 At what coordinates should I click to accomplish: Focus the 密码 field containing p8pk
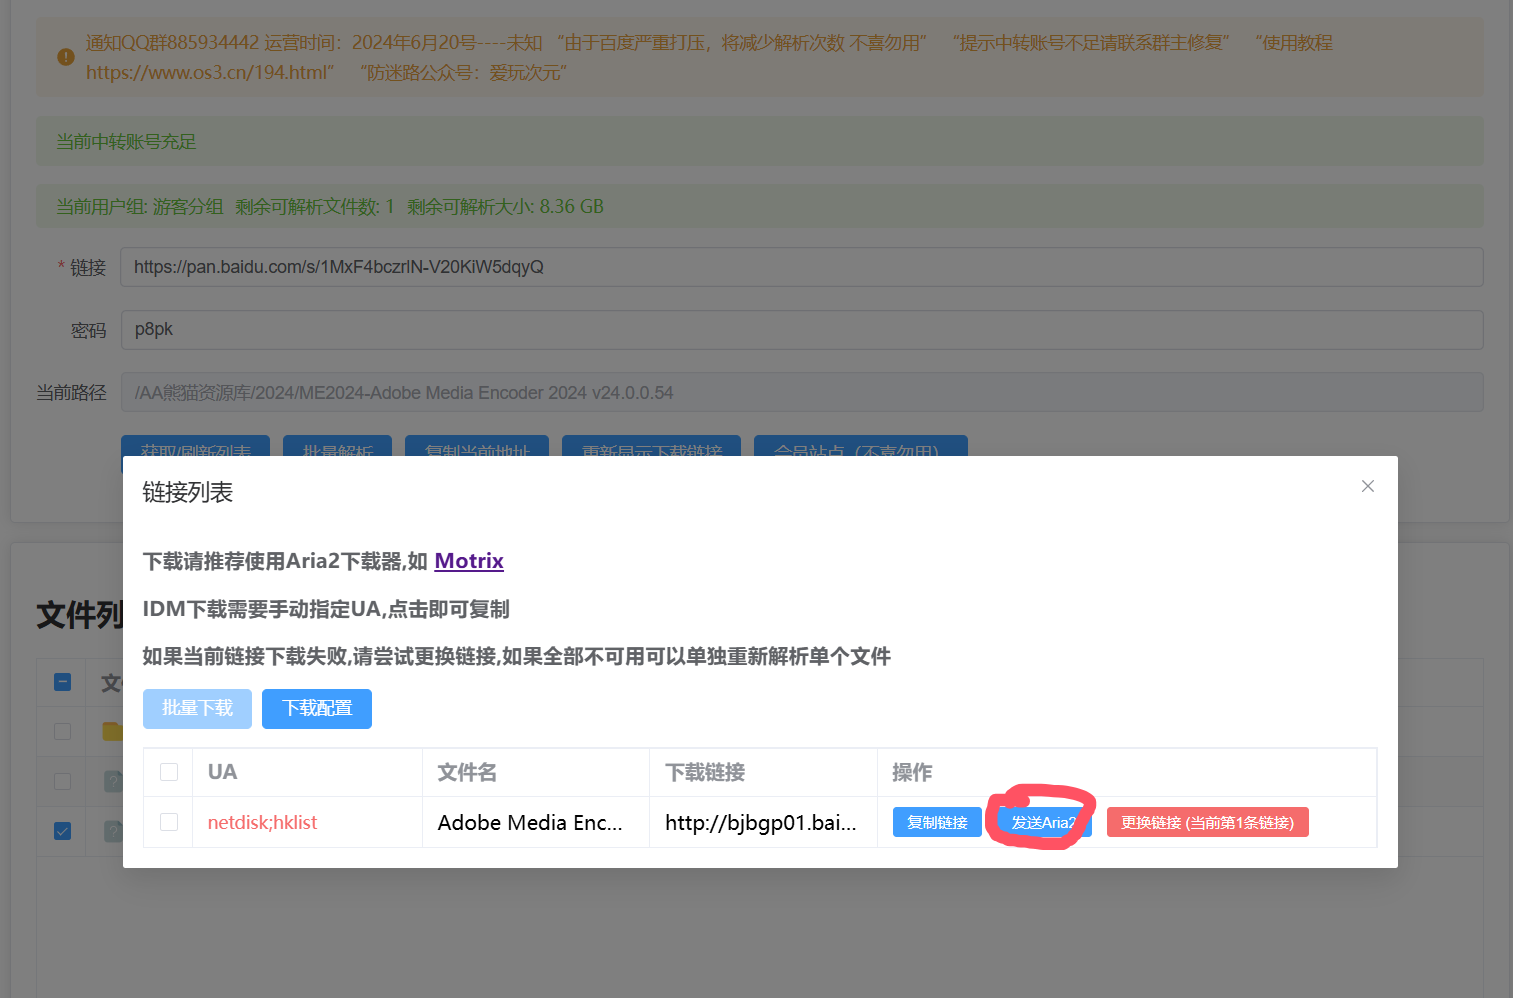click(800, 329)
